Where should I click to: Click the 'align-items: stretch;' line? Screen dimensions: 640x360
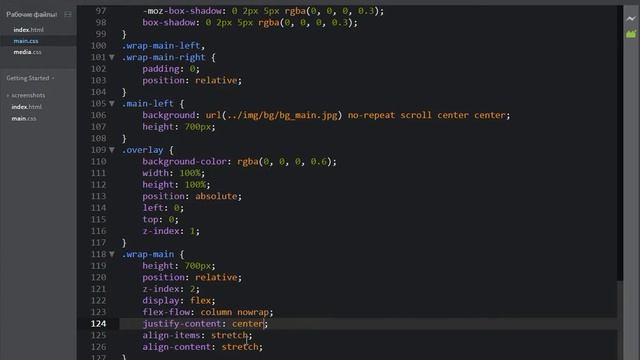pos(197,336)
